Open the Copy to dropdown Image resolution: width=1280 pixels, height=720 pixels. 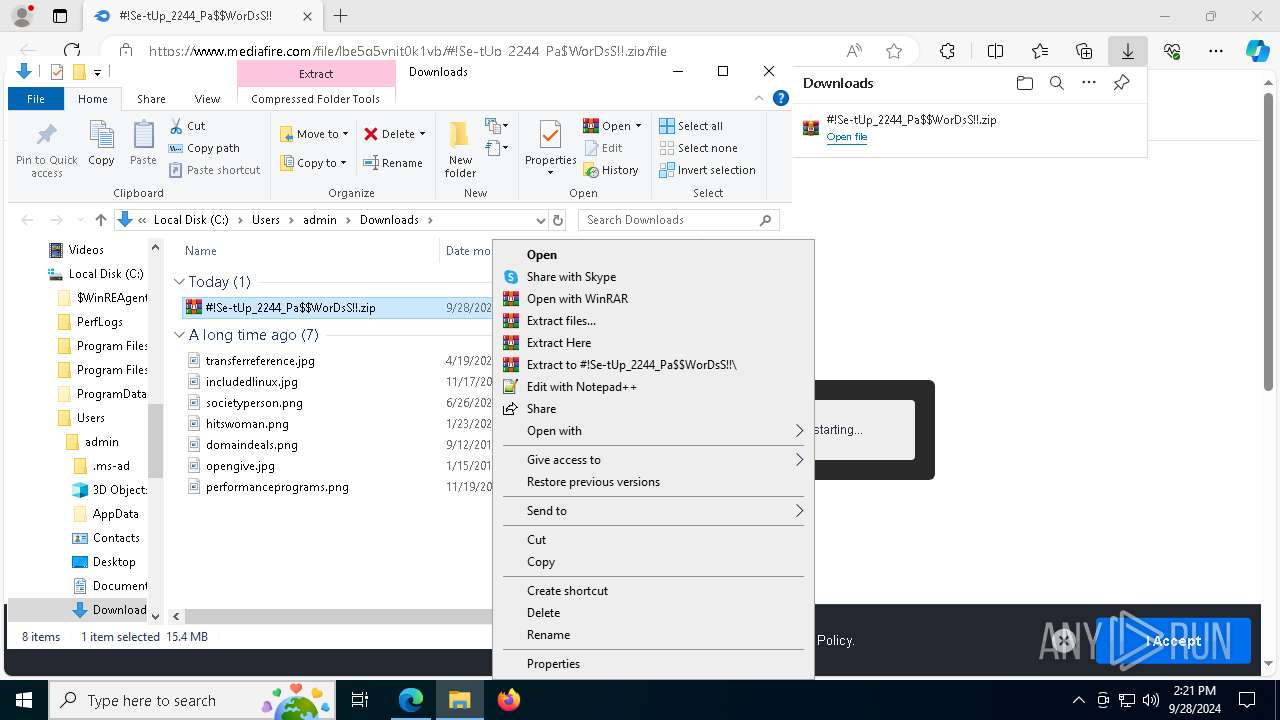pos(314,163)
